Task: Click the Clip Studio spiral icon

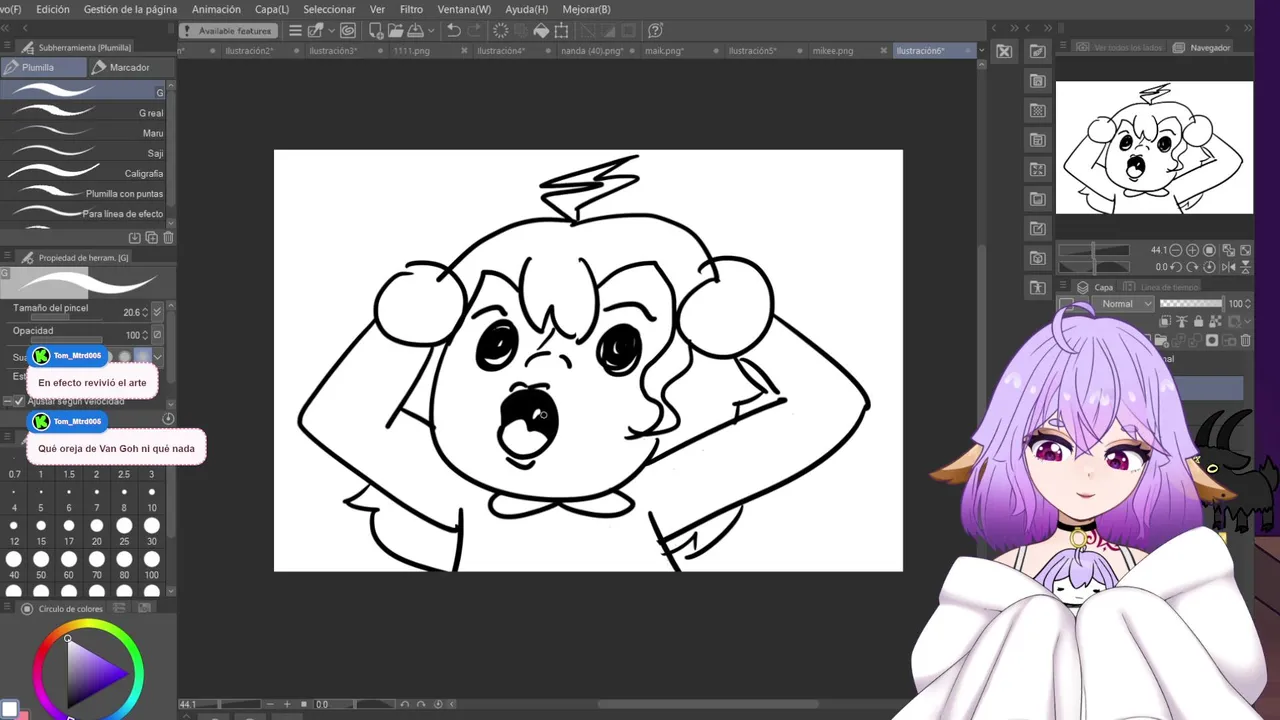Action: pos(348,31)
